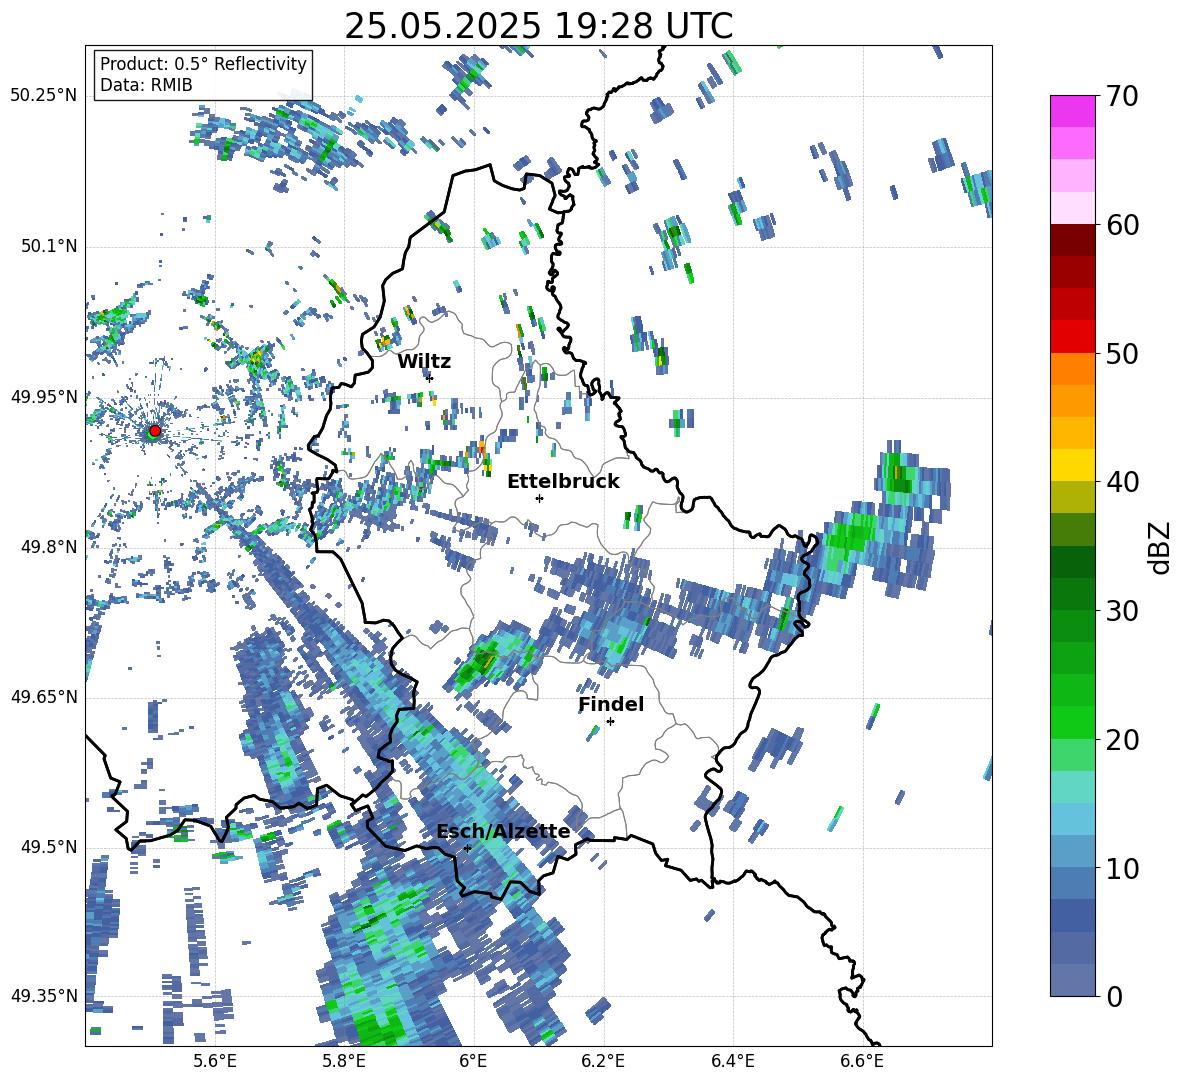Click the 5.6°E longitude label
The height and width of the screenshot is (1081, 1184).
[215, 1061]
